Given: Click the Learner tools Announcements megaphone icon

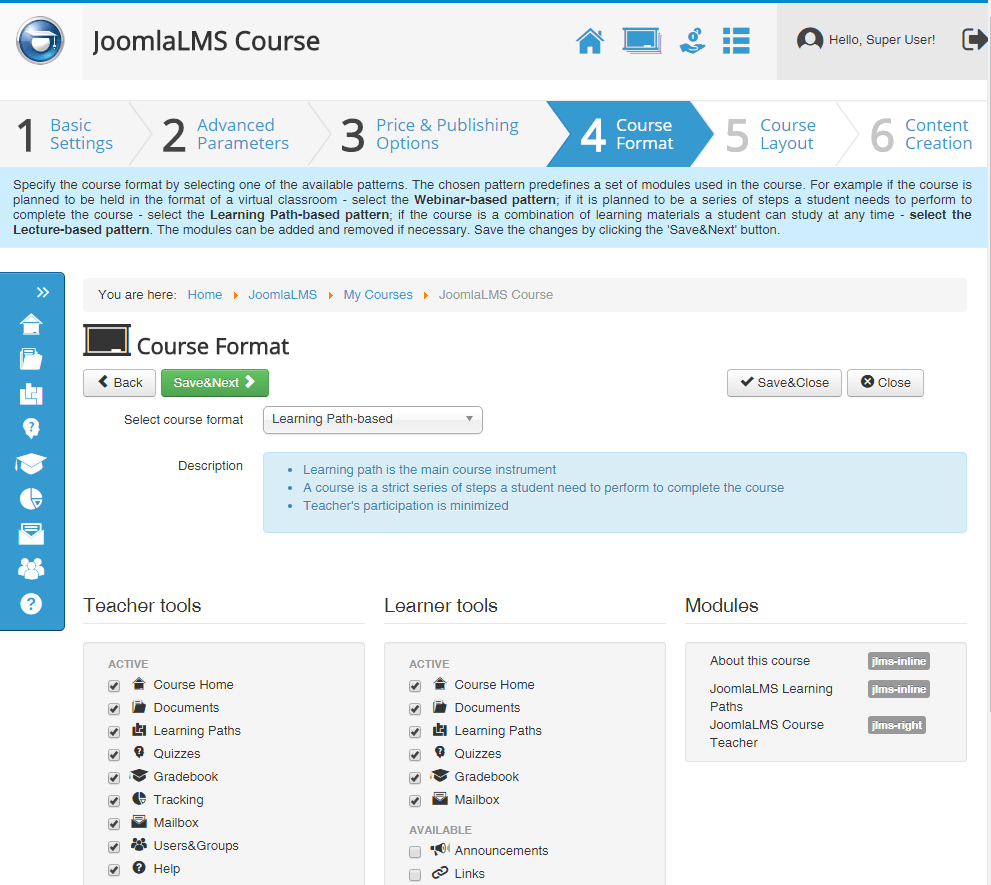Looking at the screenshot, I should (x=440, y=849).
